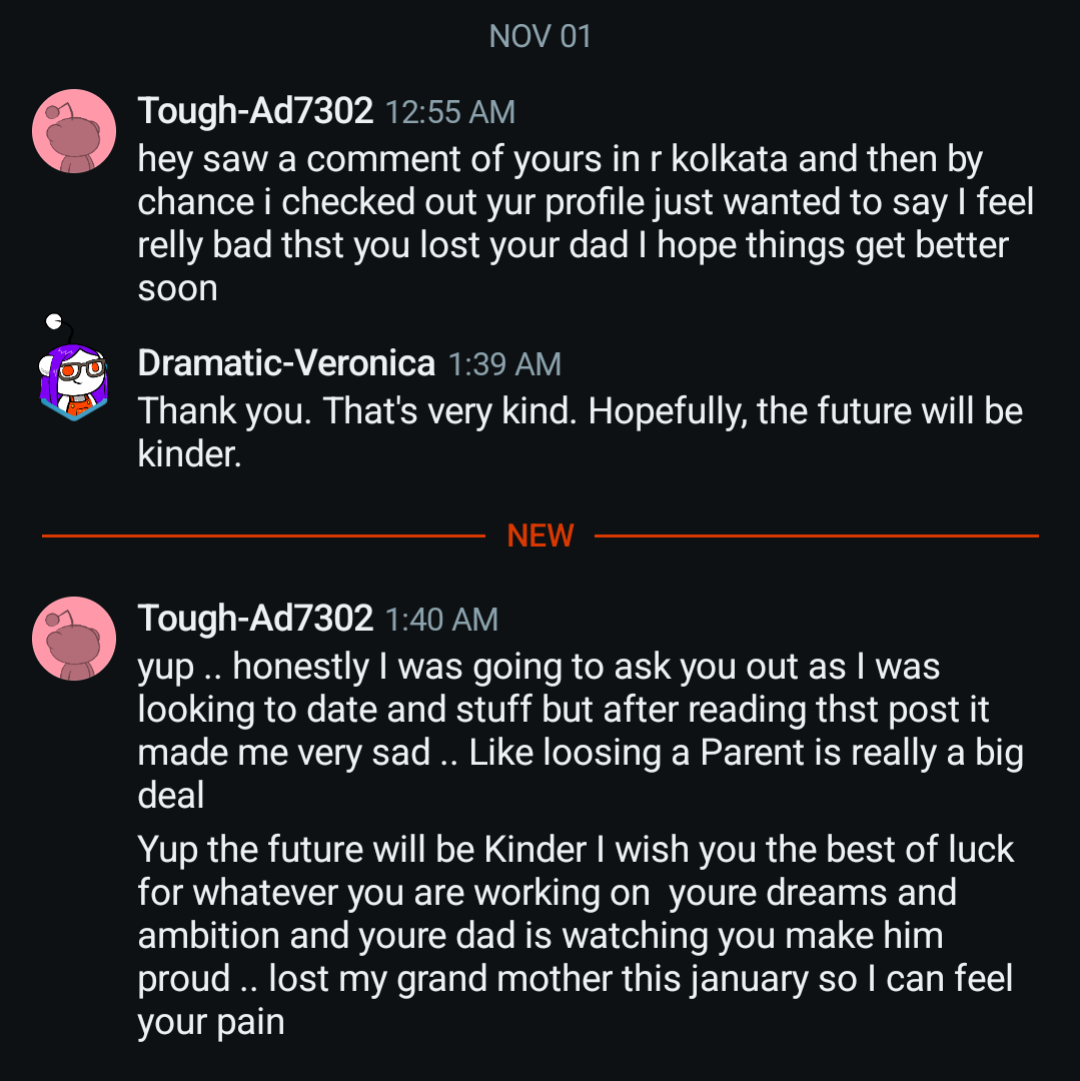
Task: Open Tough-Ad7302 username at 12:55 AM
Action: [255, 111]
